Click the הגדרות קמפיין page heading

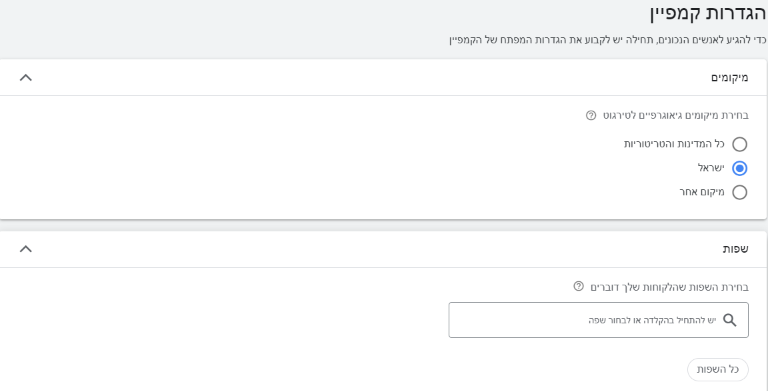coord(708,14)
